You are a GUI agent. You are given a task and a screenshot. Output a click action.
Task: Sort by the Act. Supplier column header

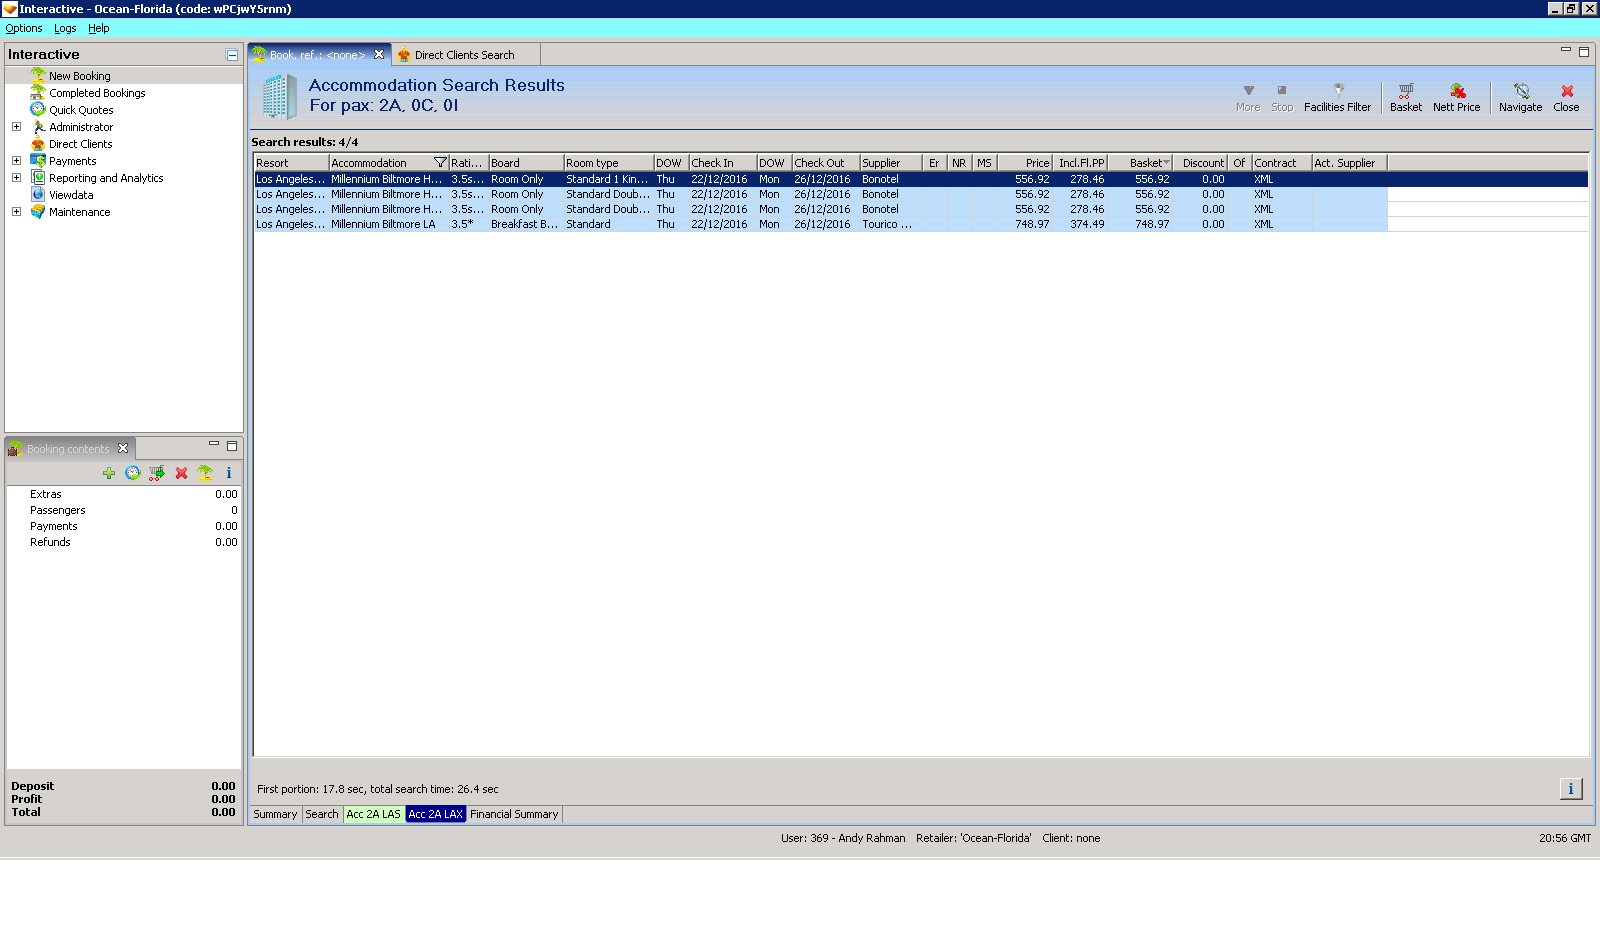point(1350,163)
